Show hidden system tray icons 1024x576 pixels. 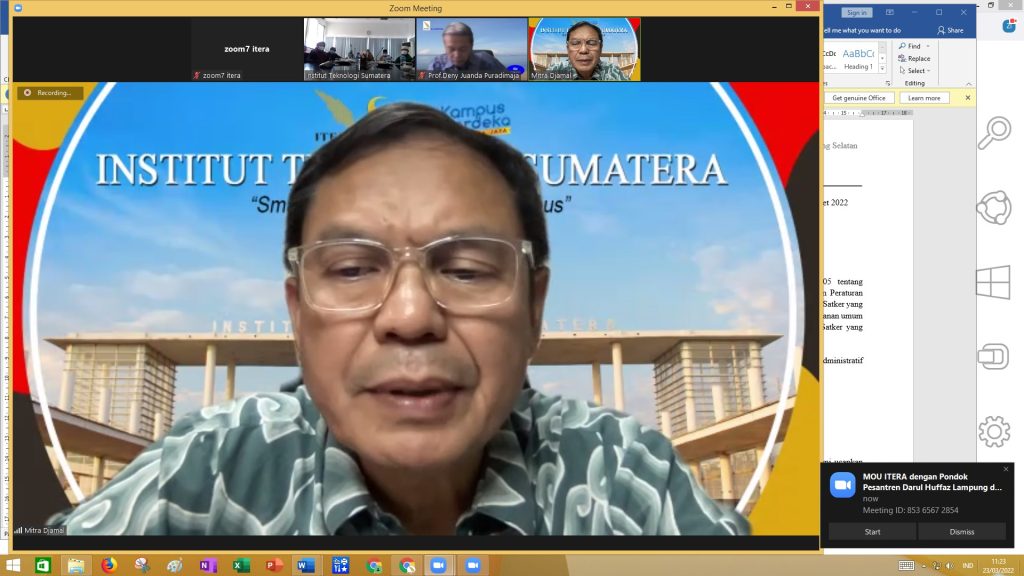tap(923, 566)
